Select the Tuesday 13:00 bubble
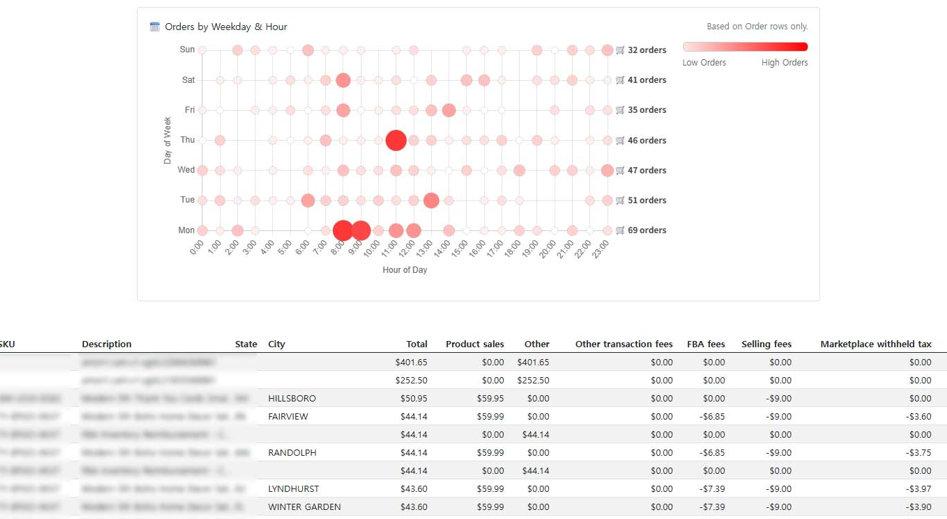 (x=431, y=201)
